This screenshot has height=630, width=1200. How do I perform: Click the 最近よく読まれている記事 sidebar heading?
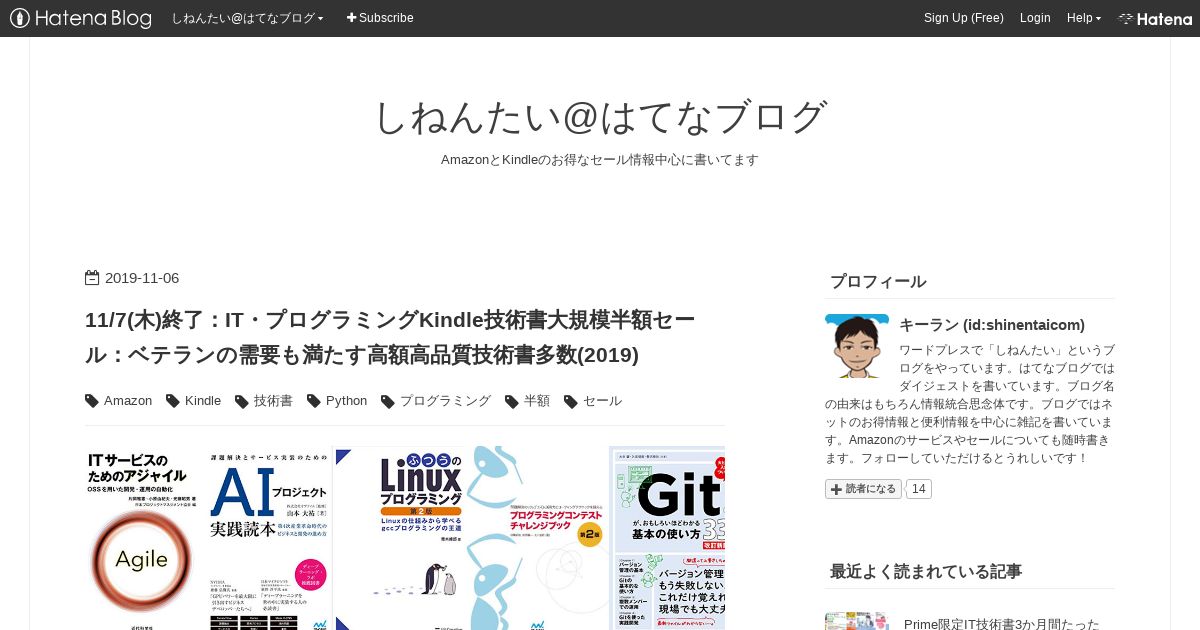[x=926, y=572]
